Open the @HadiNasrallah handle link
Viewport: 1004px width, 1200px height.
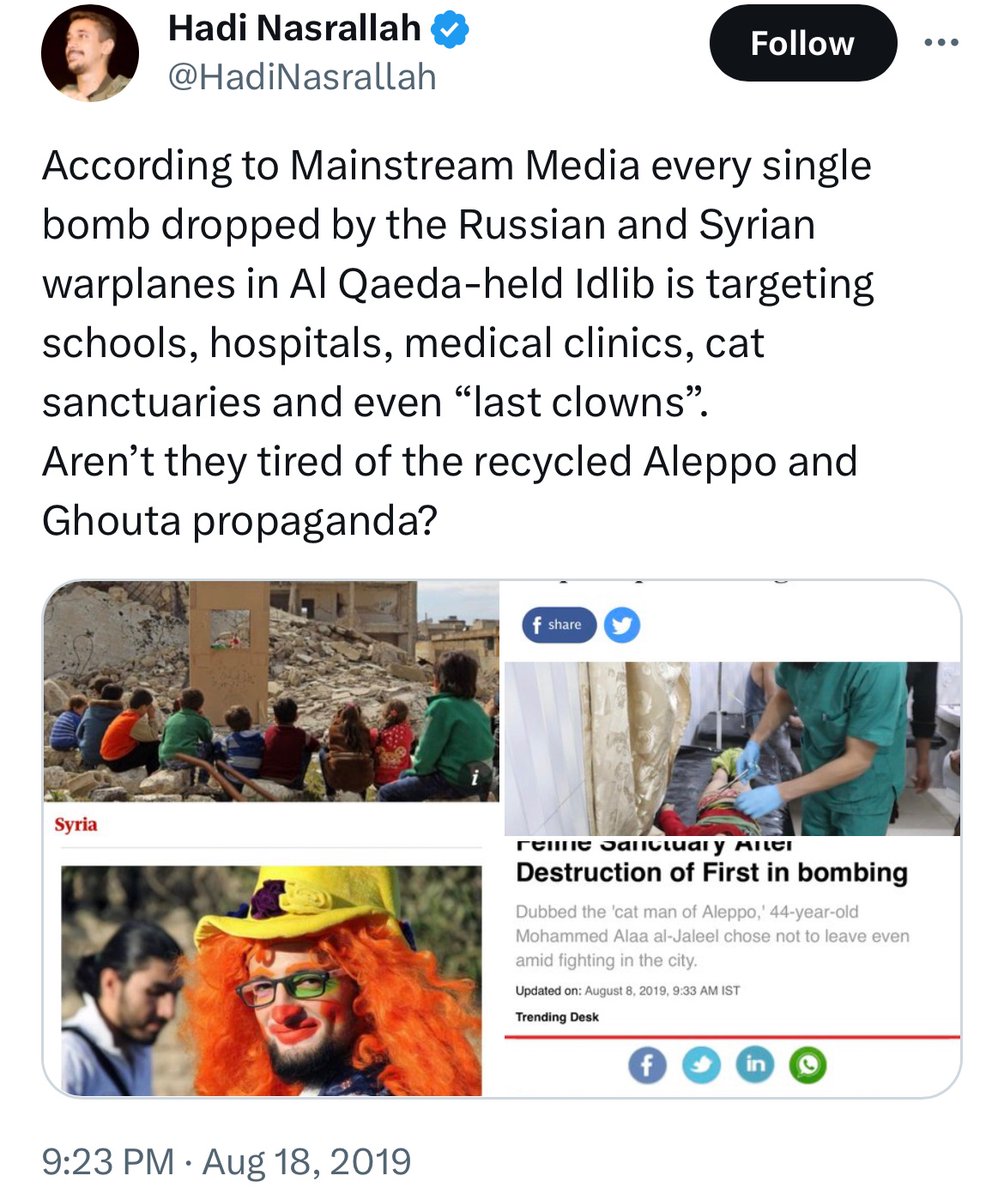coord(302,78)
